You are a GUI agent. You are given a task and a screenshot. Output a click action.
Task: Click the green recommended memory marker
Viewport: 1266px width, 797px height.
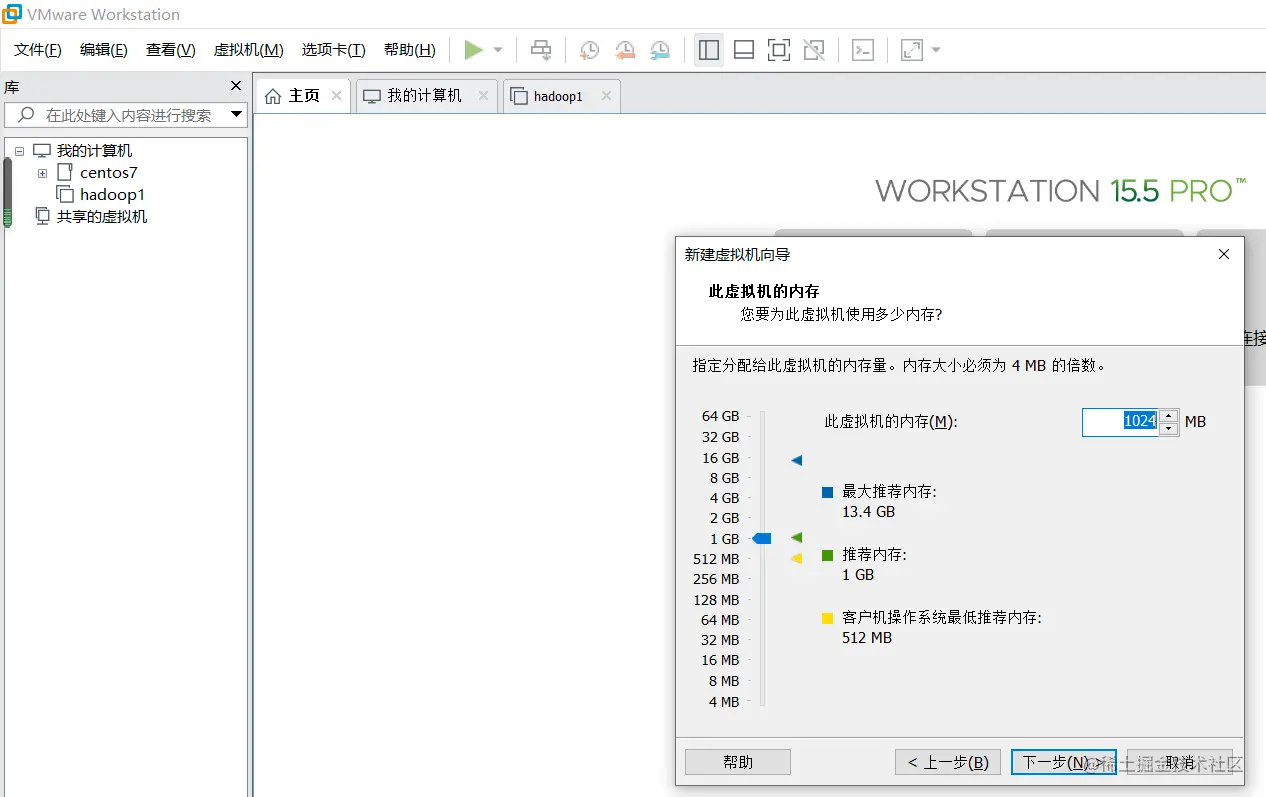[797, 538]
